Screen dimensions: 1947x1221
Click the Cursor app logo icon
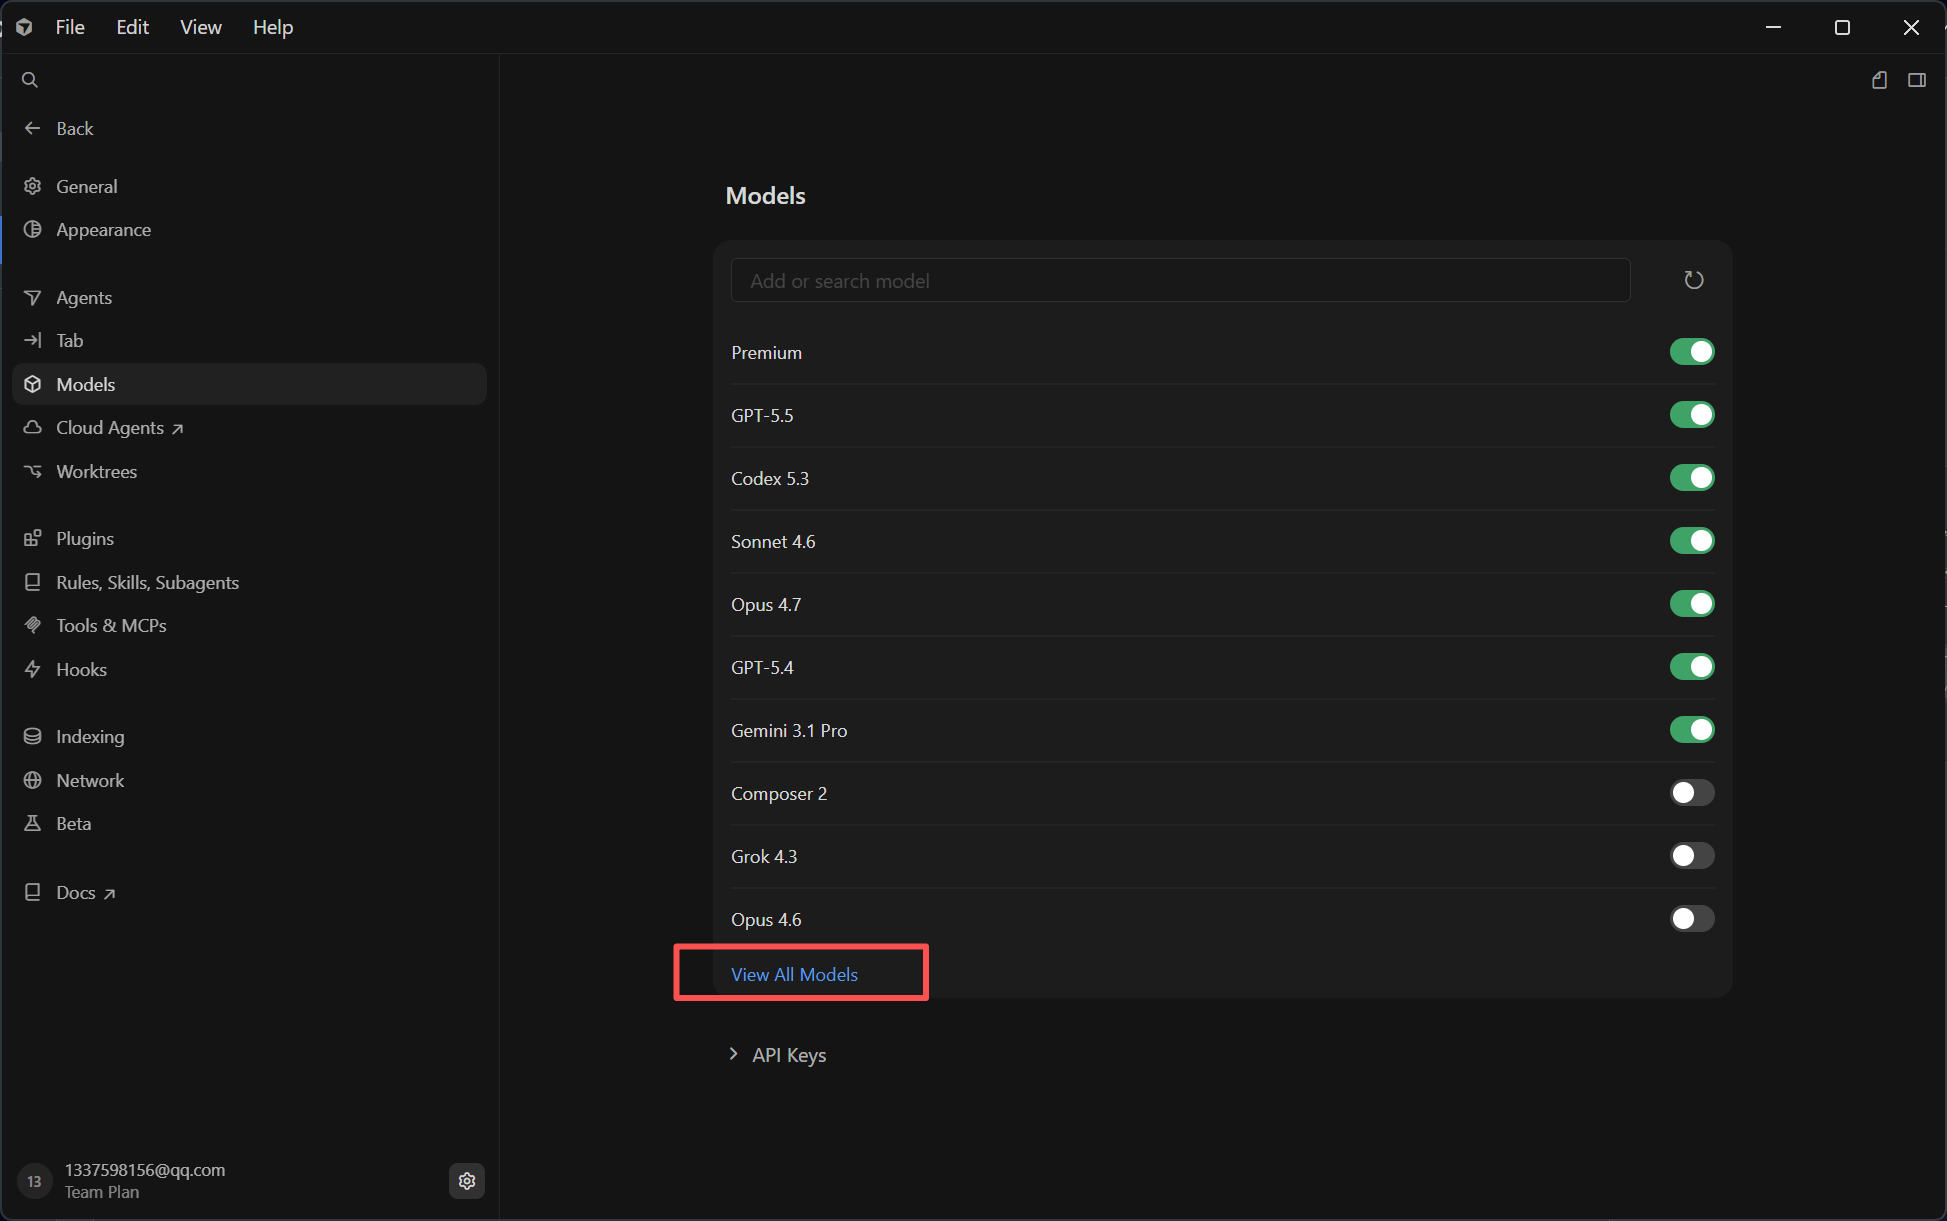point(24,27)
